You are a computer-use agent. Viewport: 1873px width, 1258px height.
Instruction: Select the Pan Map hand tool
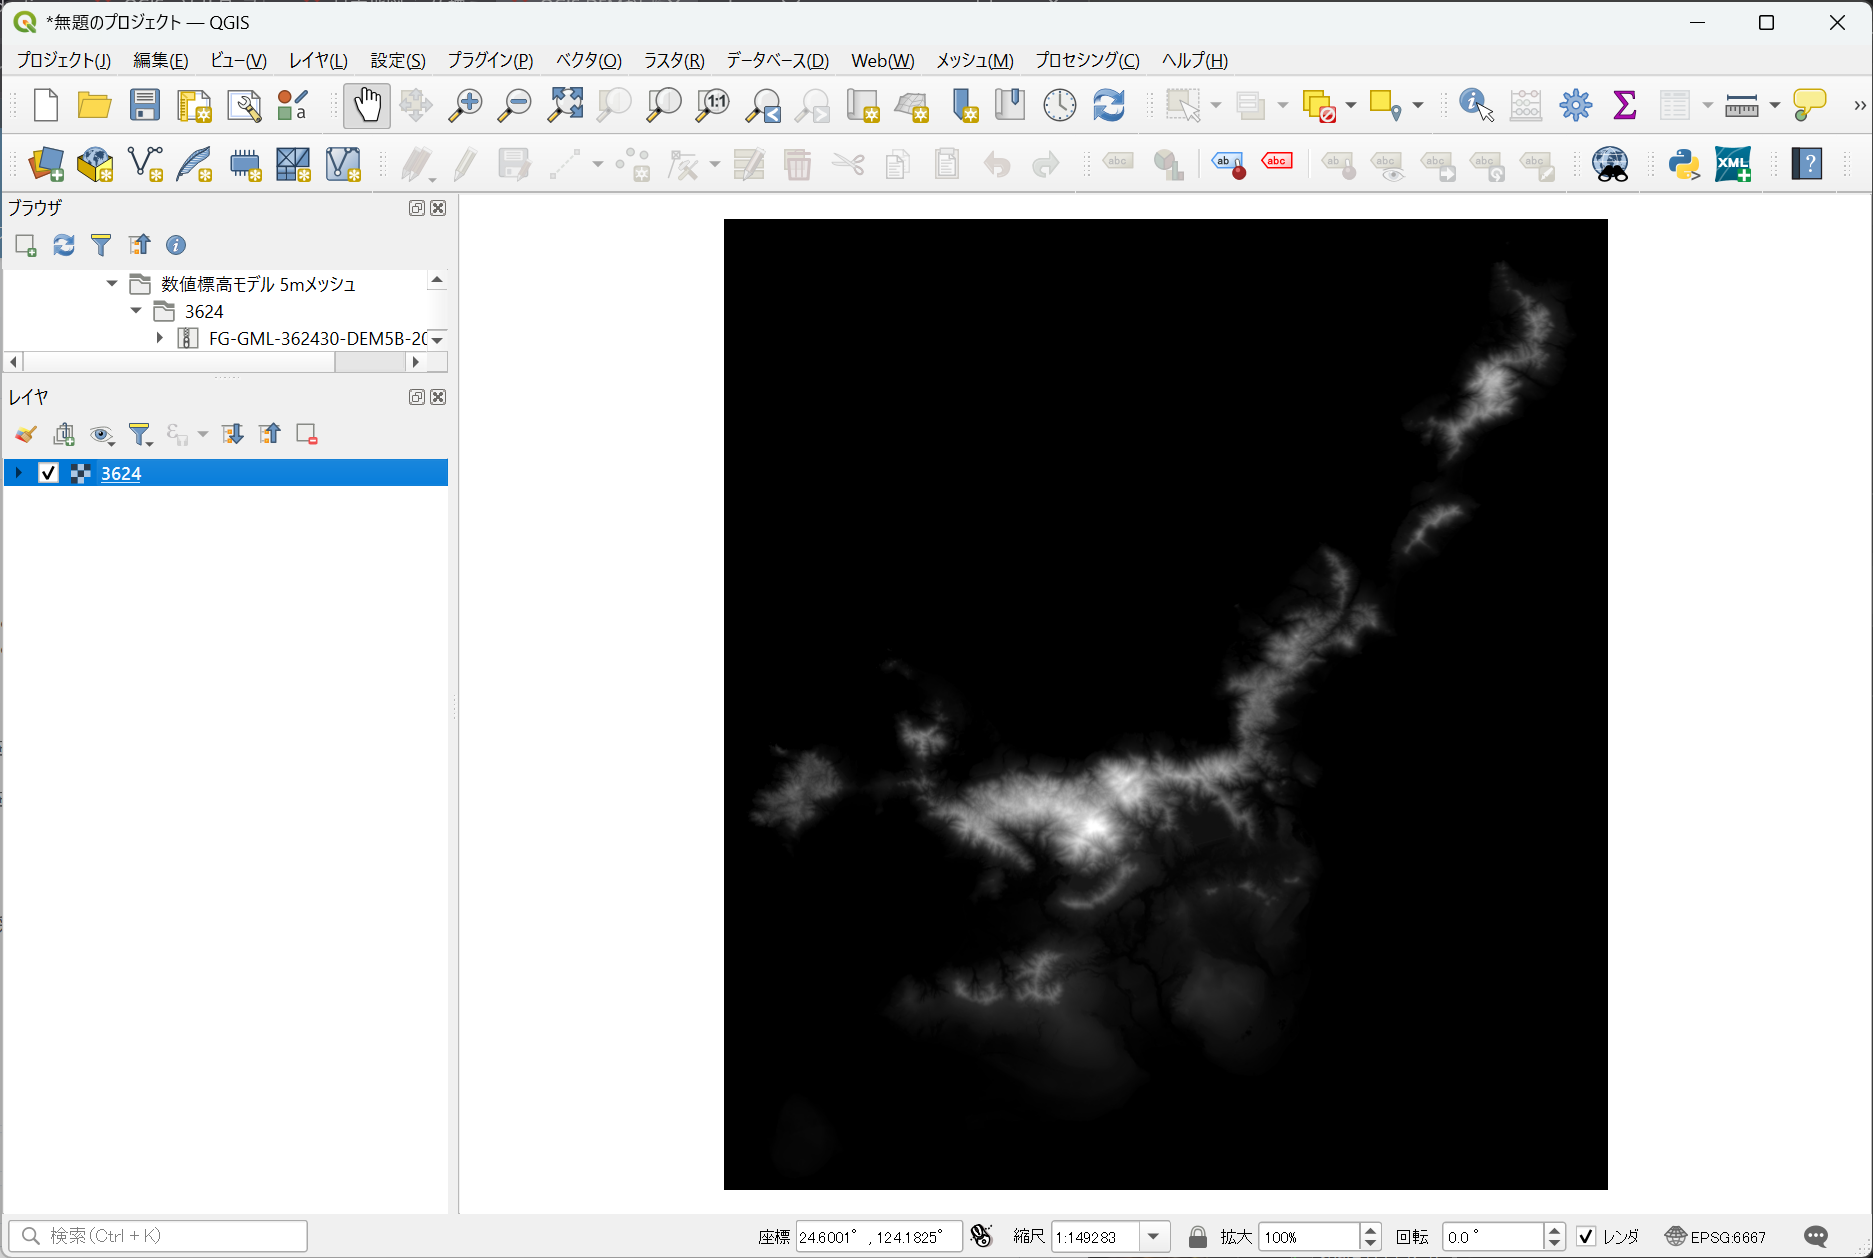click(x=366, y=106)
